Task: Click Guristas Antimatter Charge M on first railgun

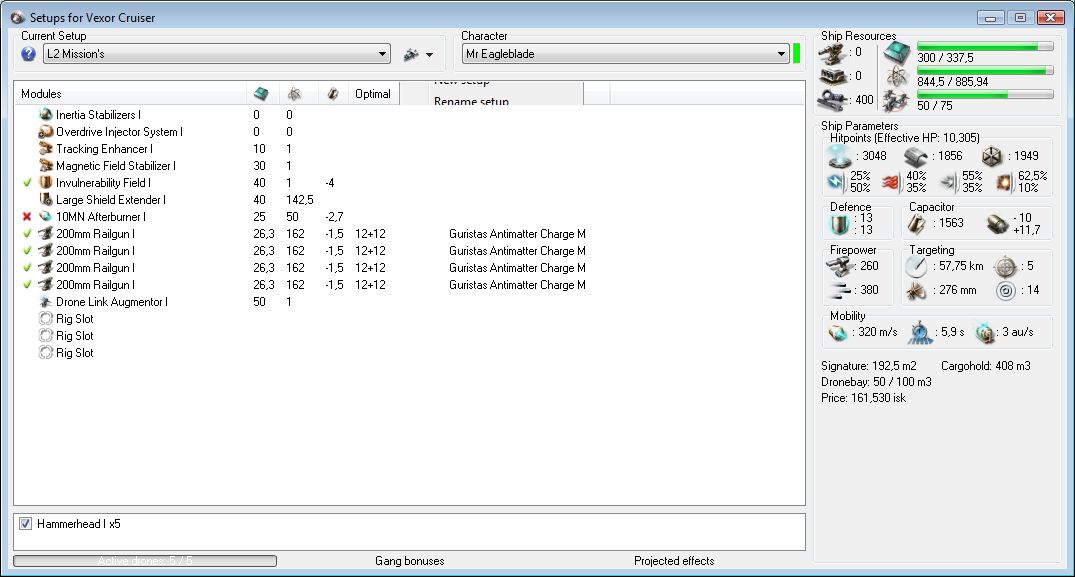Action: (517, 234)
